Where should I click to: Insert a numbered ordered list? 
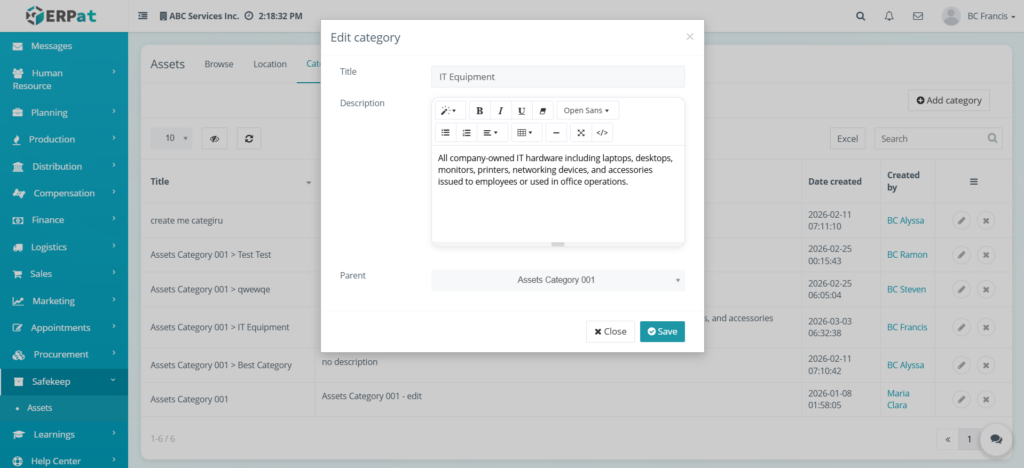point(466,133)
